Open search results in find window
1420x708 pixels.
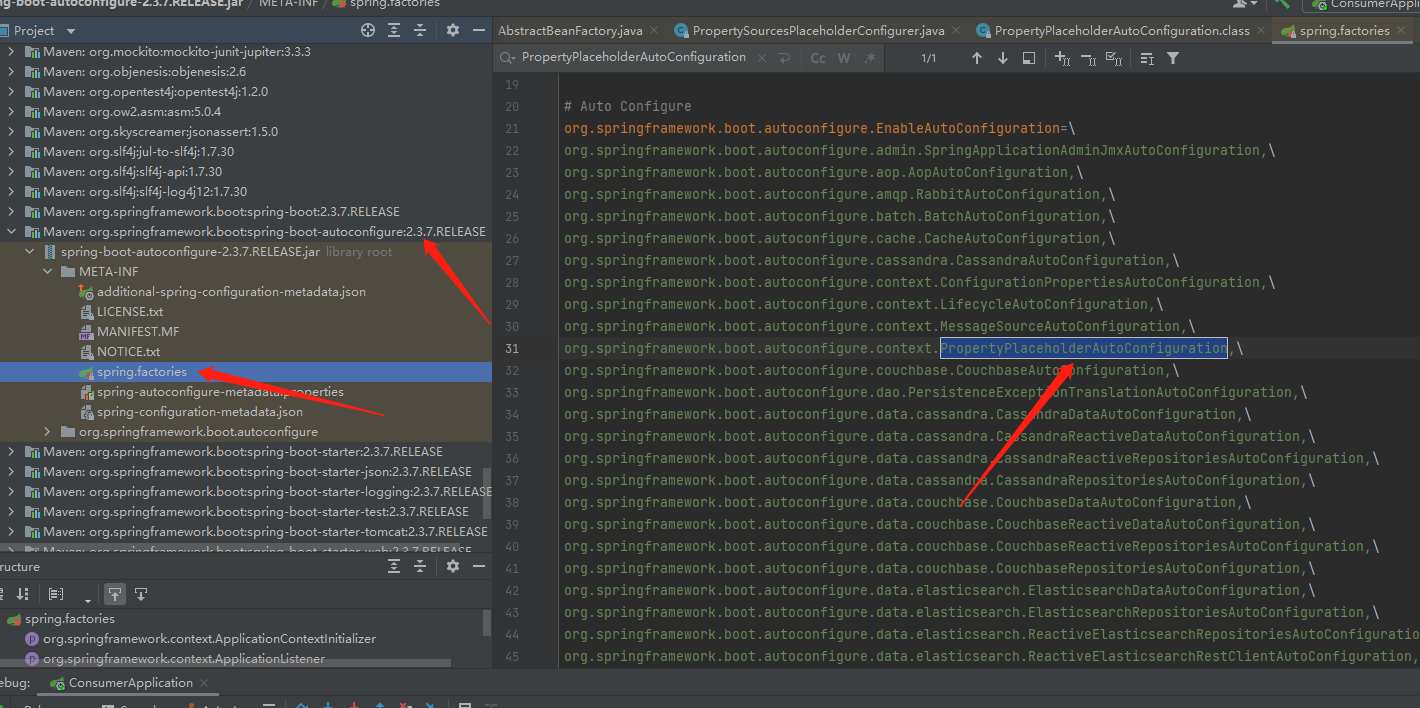point(1029,58)
